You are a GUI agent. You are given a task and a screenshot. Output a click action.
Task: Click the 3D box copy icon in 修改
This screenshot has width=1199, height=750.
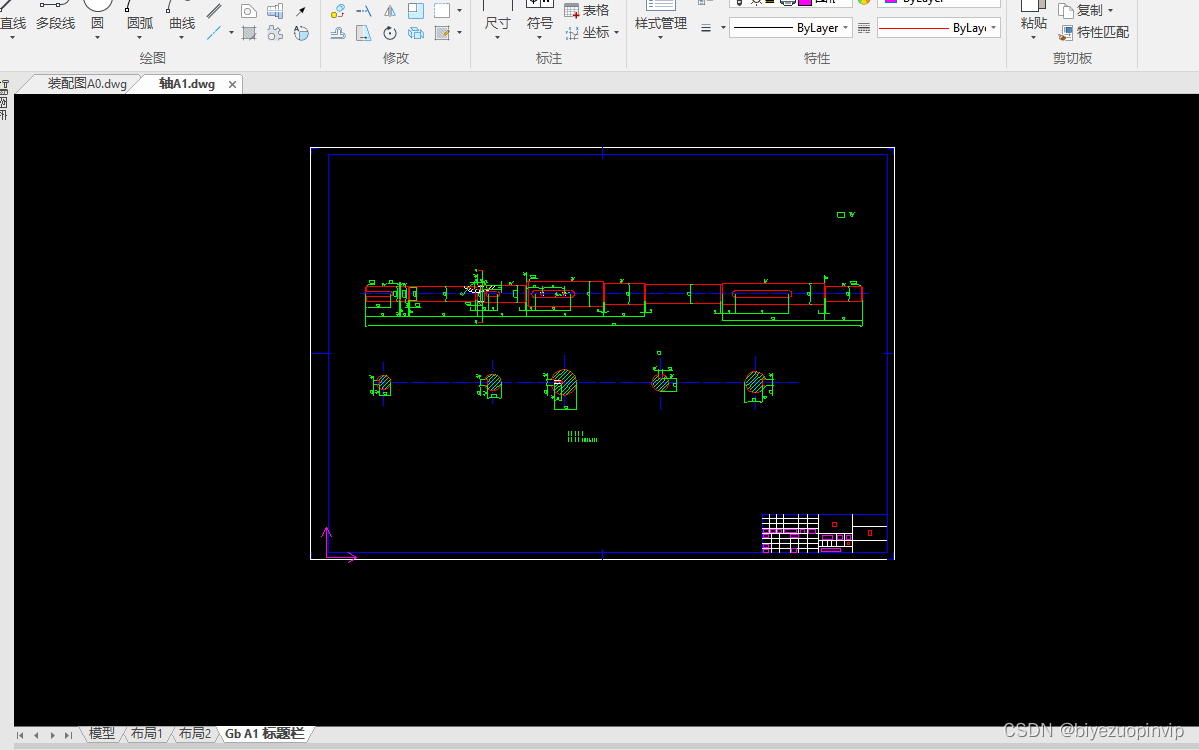pos(416,33)
